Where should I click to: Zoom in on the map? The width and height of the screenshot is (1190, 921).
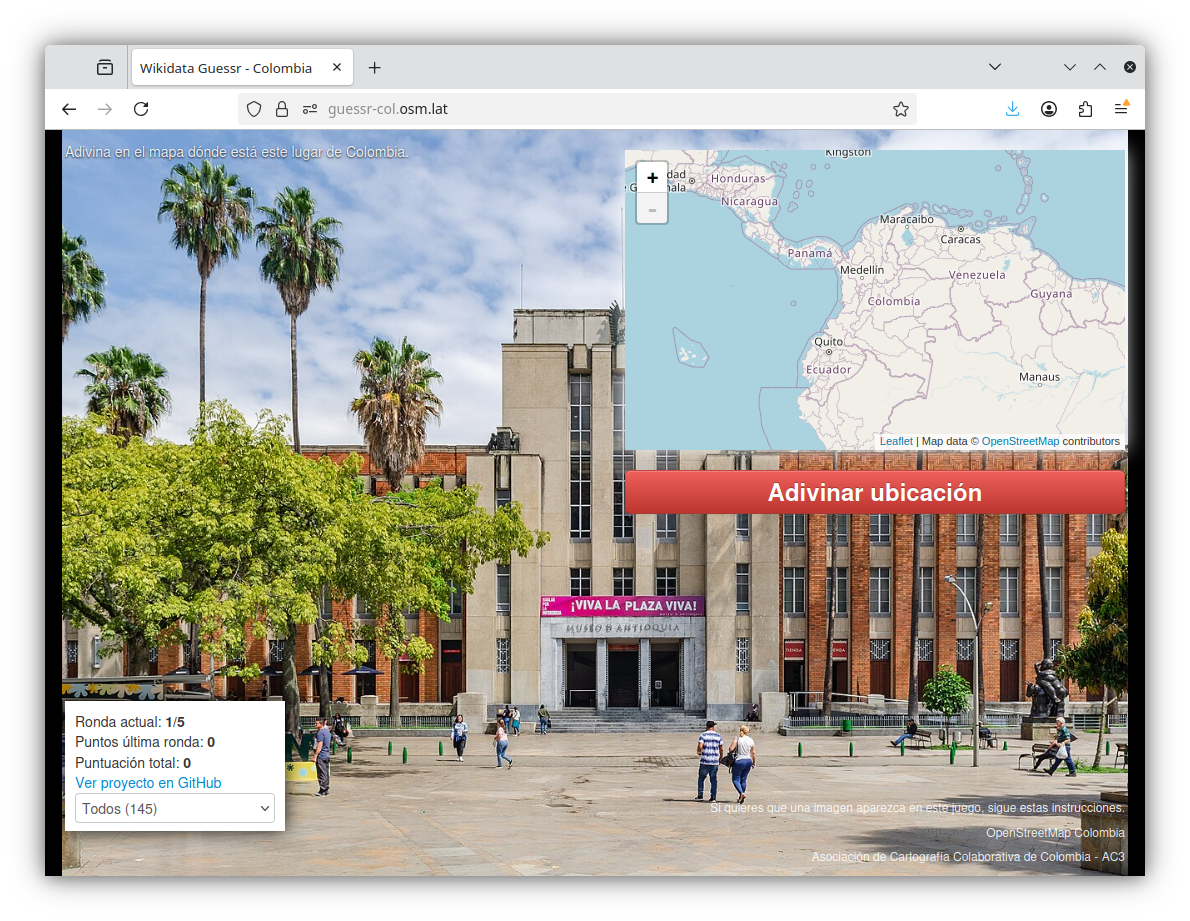pos(652,178)
